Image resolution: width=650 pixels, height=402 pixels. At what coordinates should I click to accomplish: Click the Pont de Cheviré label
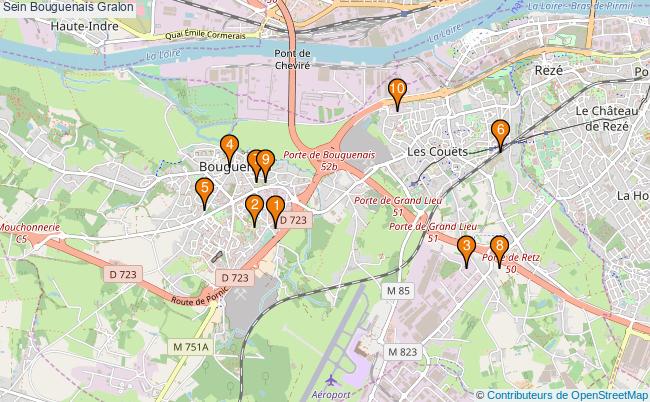click(292, 59)
